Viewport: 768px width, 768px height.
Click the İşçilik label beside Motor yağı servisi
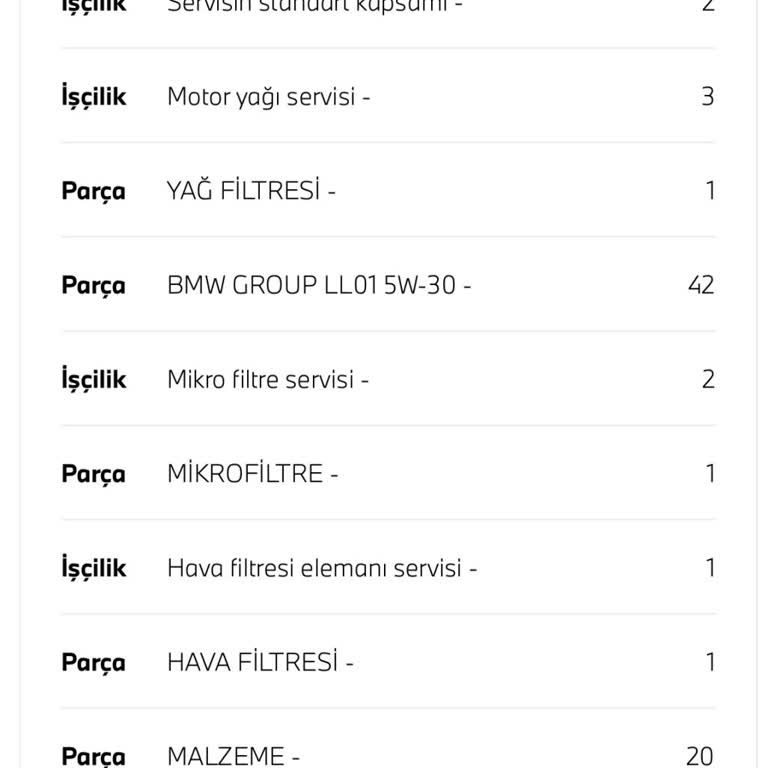[x=94, y=97]
